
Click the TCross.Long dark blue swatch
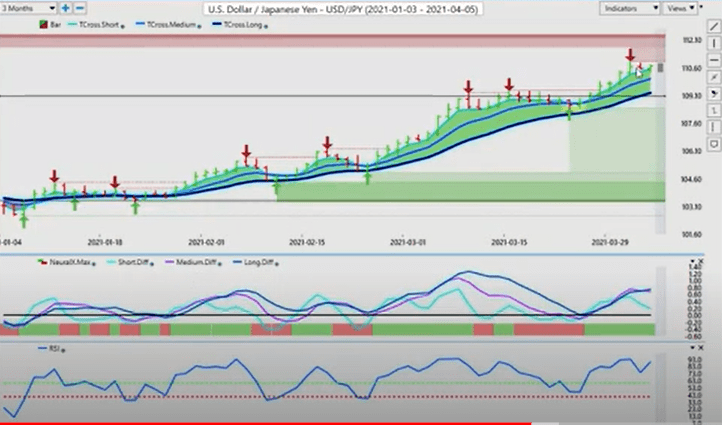(x=217, y=24)
